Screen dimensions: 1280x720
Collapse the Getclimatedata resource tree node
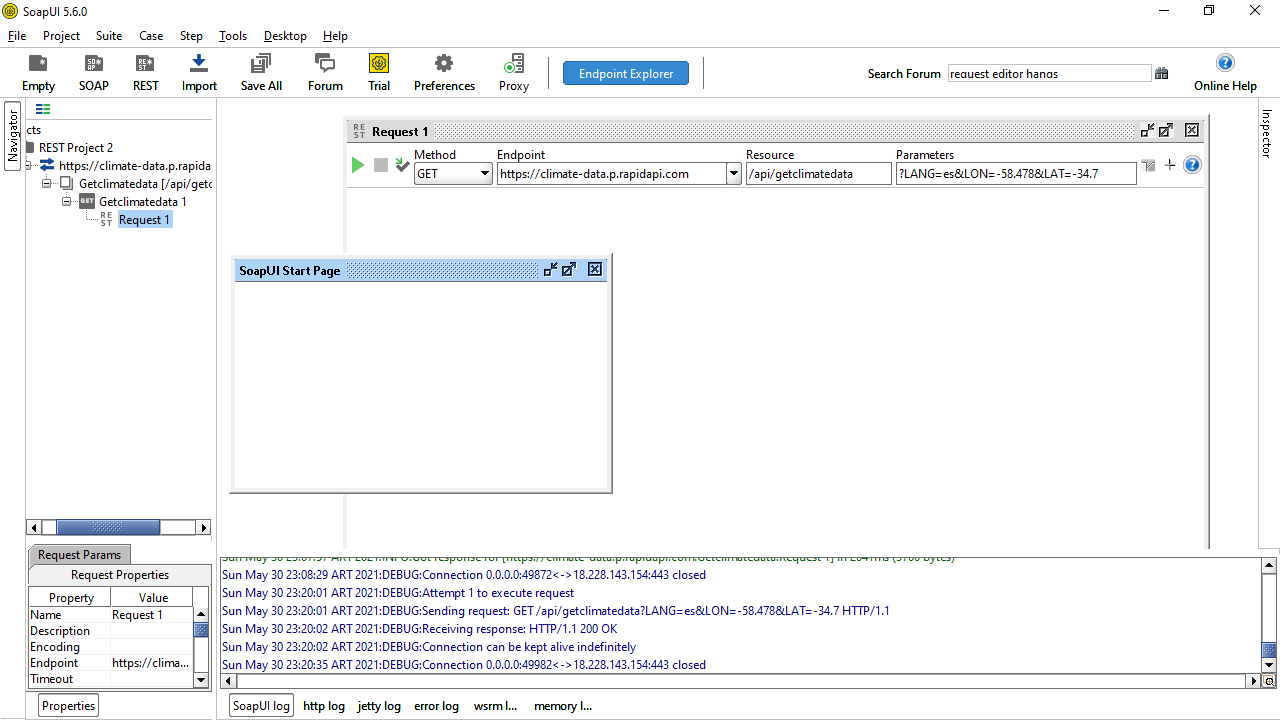click(x=47, y=184)
